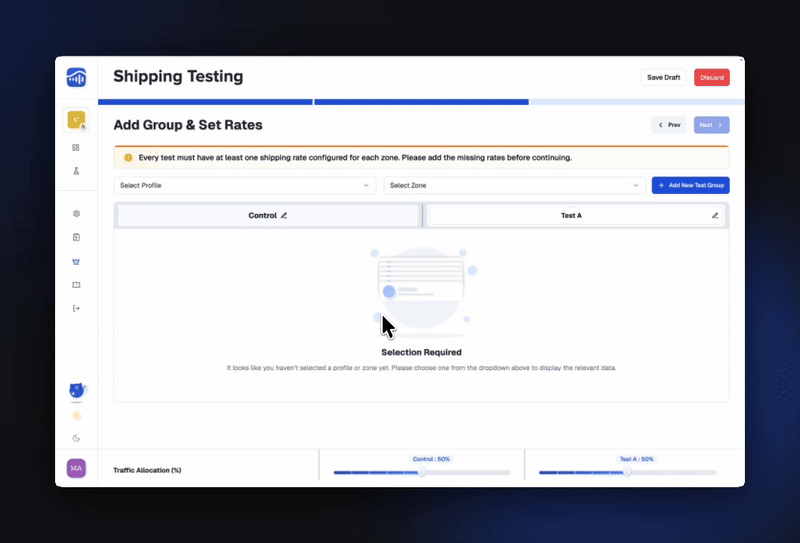
Task: Open the clipboard icon in sidebar
Action: pyautogui.click(x=76, y=237)
